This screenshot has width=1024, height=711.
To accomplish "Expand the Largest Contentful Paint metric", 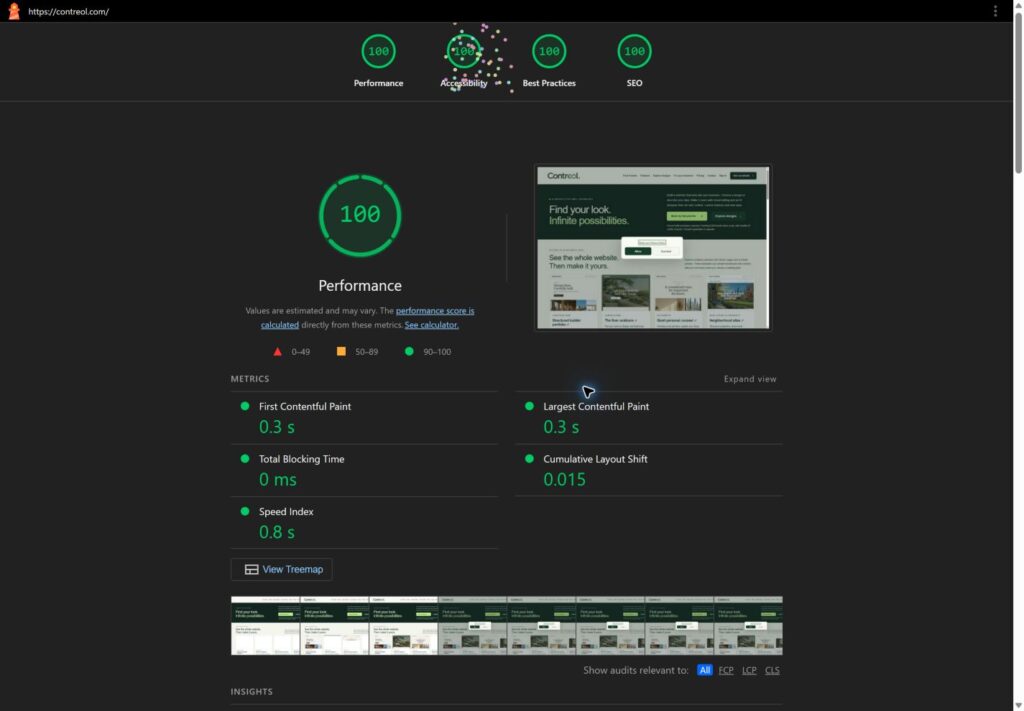I will (649, 418).
